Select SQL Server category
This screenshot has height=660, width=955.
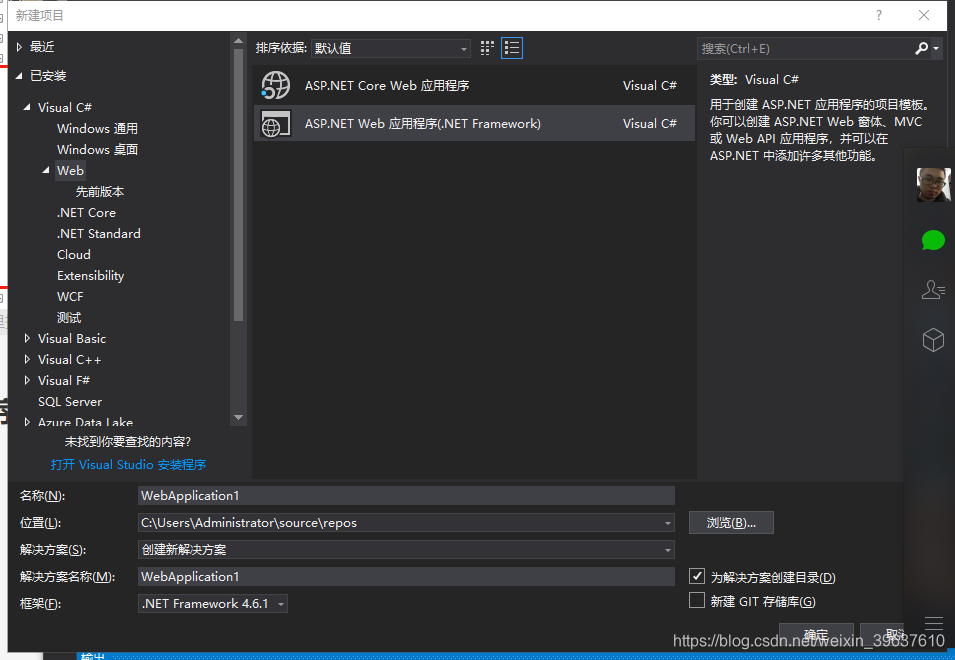click(x=70, y=402)
